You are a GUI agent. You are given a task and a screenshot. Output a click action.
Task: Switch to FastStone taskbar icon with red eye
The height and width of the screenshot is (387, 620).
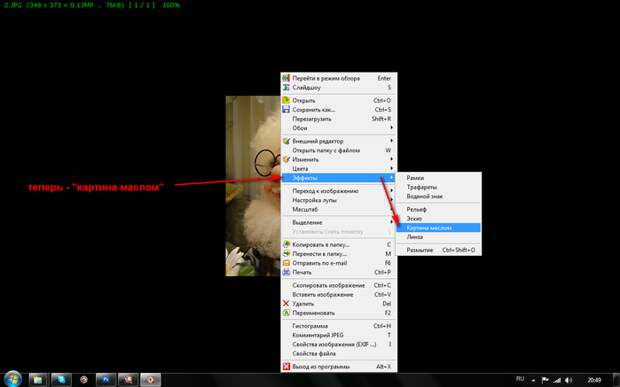click(x=151, y=379)
